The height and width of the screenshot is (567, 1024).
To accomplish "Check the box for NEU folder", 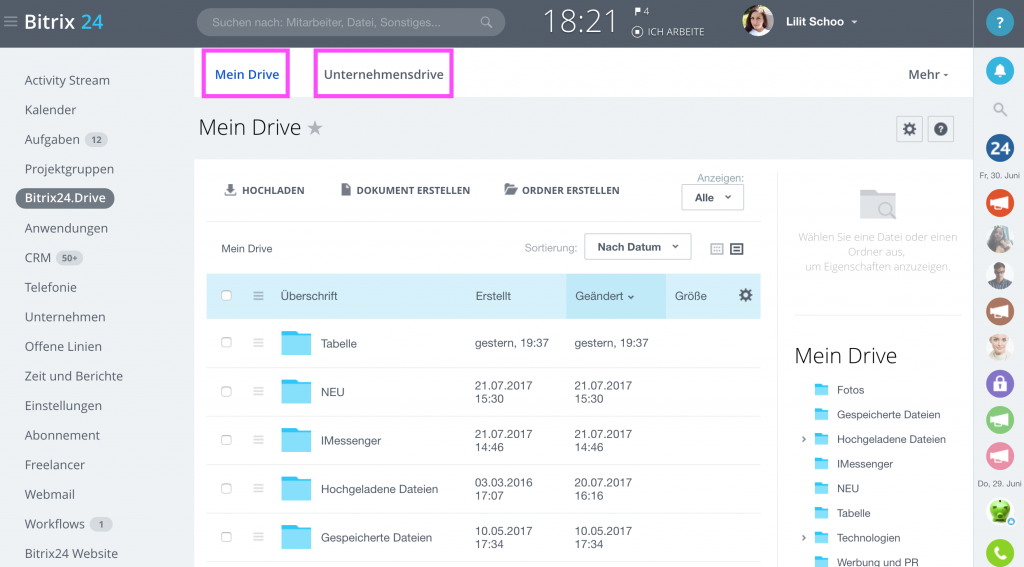I will [x=226, y=391].
